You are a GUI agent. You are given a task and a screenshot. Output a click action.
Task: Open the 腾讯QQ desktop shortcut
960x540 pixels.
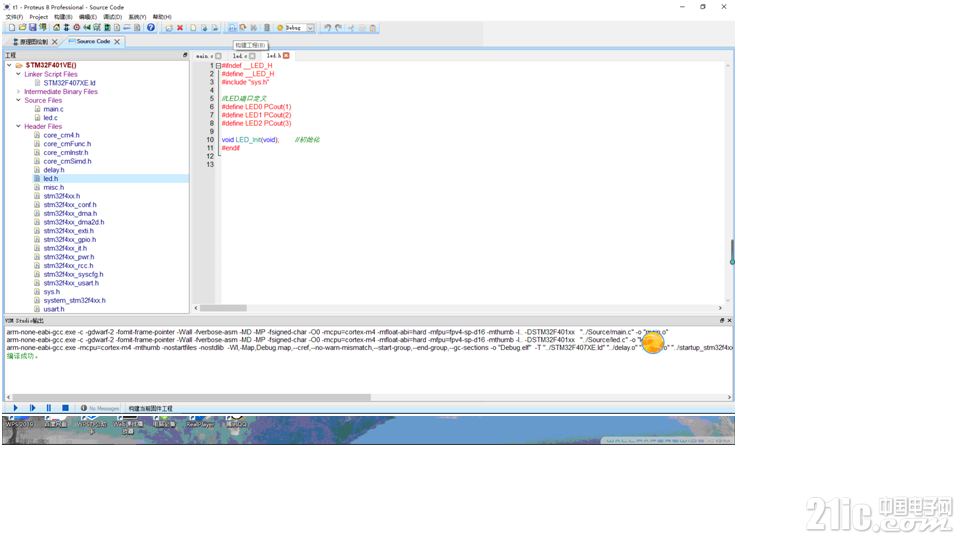click(236, 422)
